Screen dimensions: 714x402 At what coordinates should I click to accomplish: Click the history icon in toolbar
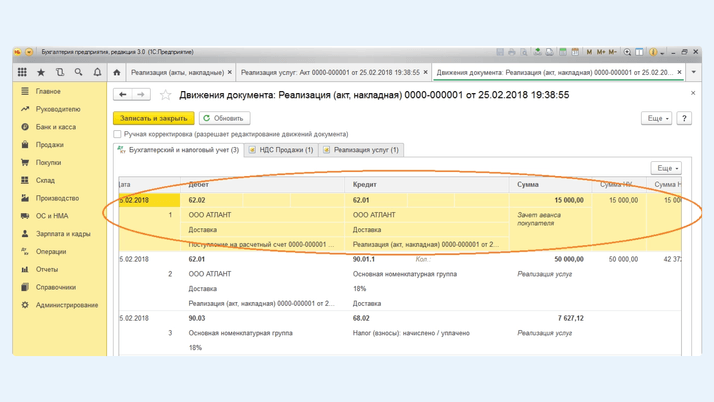click(x=60, y=72)
